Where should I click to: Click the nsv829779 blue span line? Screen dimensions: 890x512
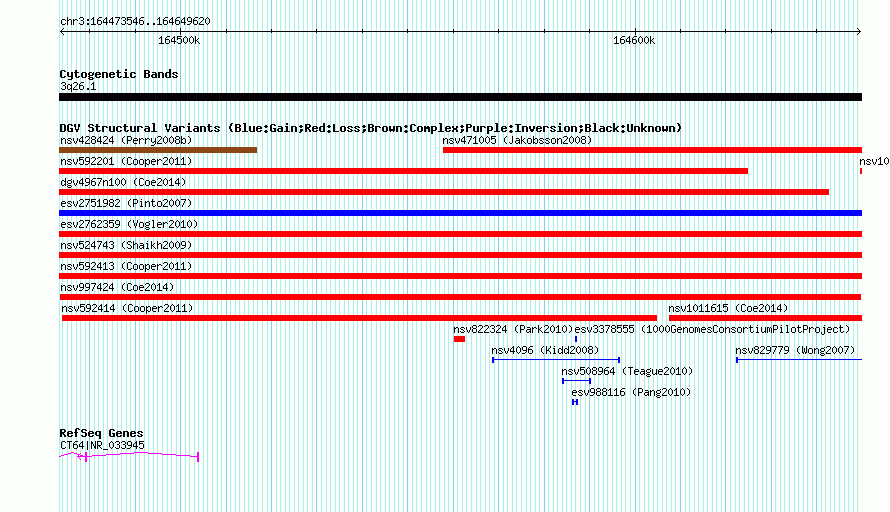[x=799, y=360]
